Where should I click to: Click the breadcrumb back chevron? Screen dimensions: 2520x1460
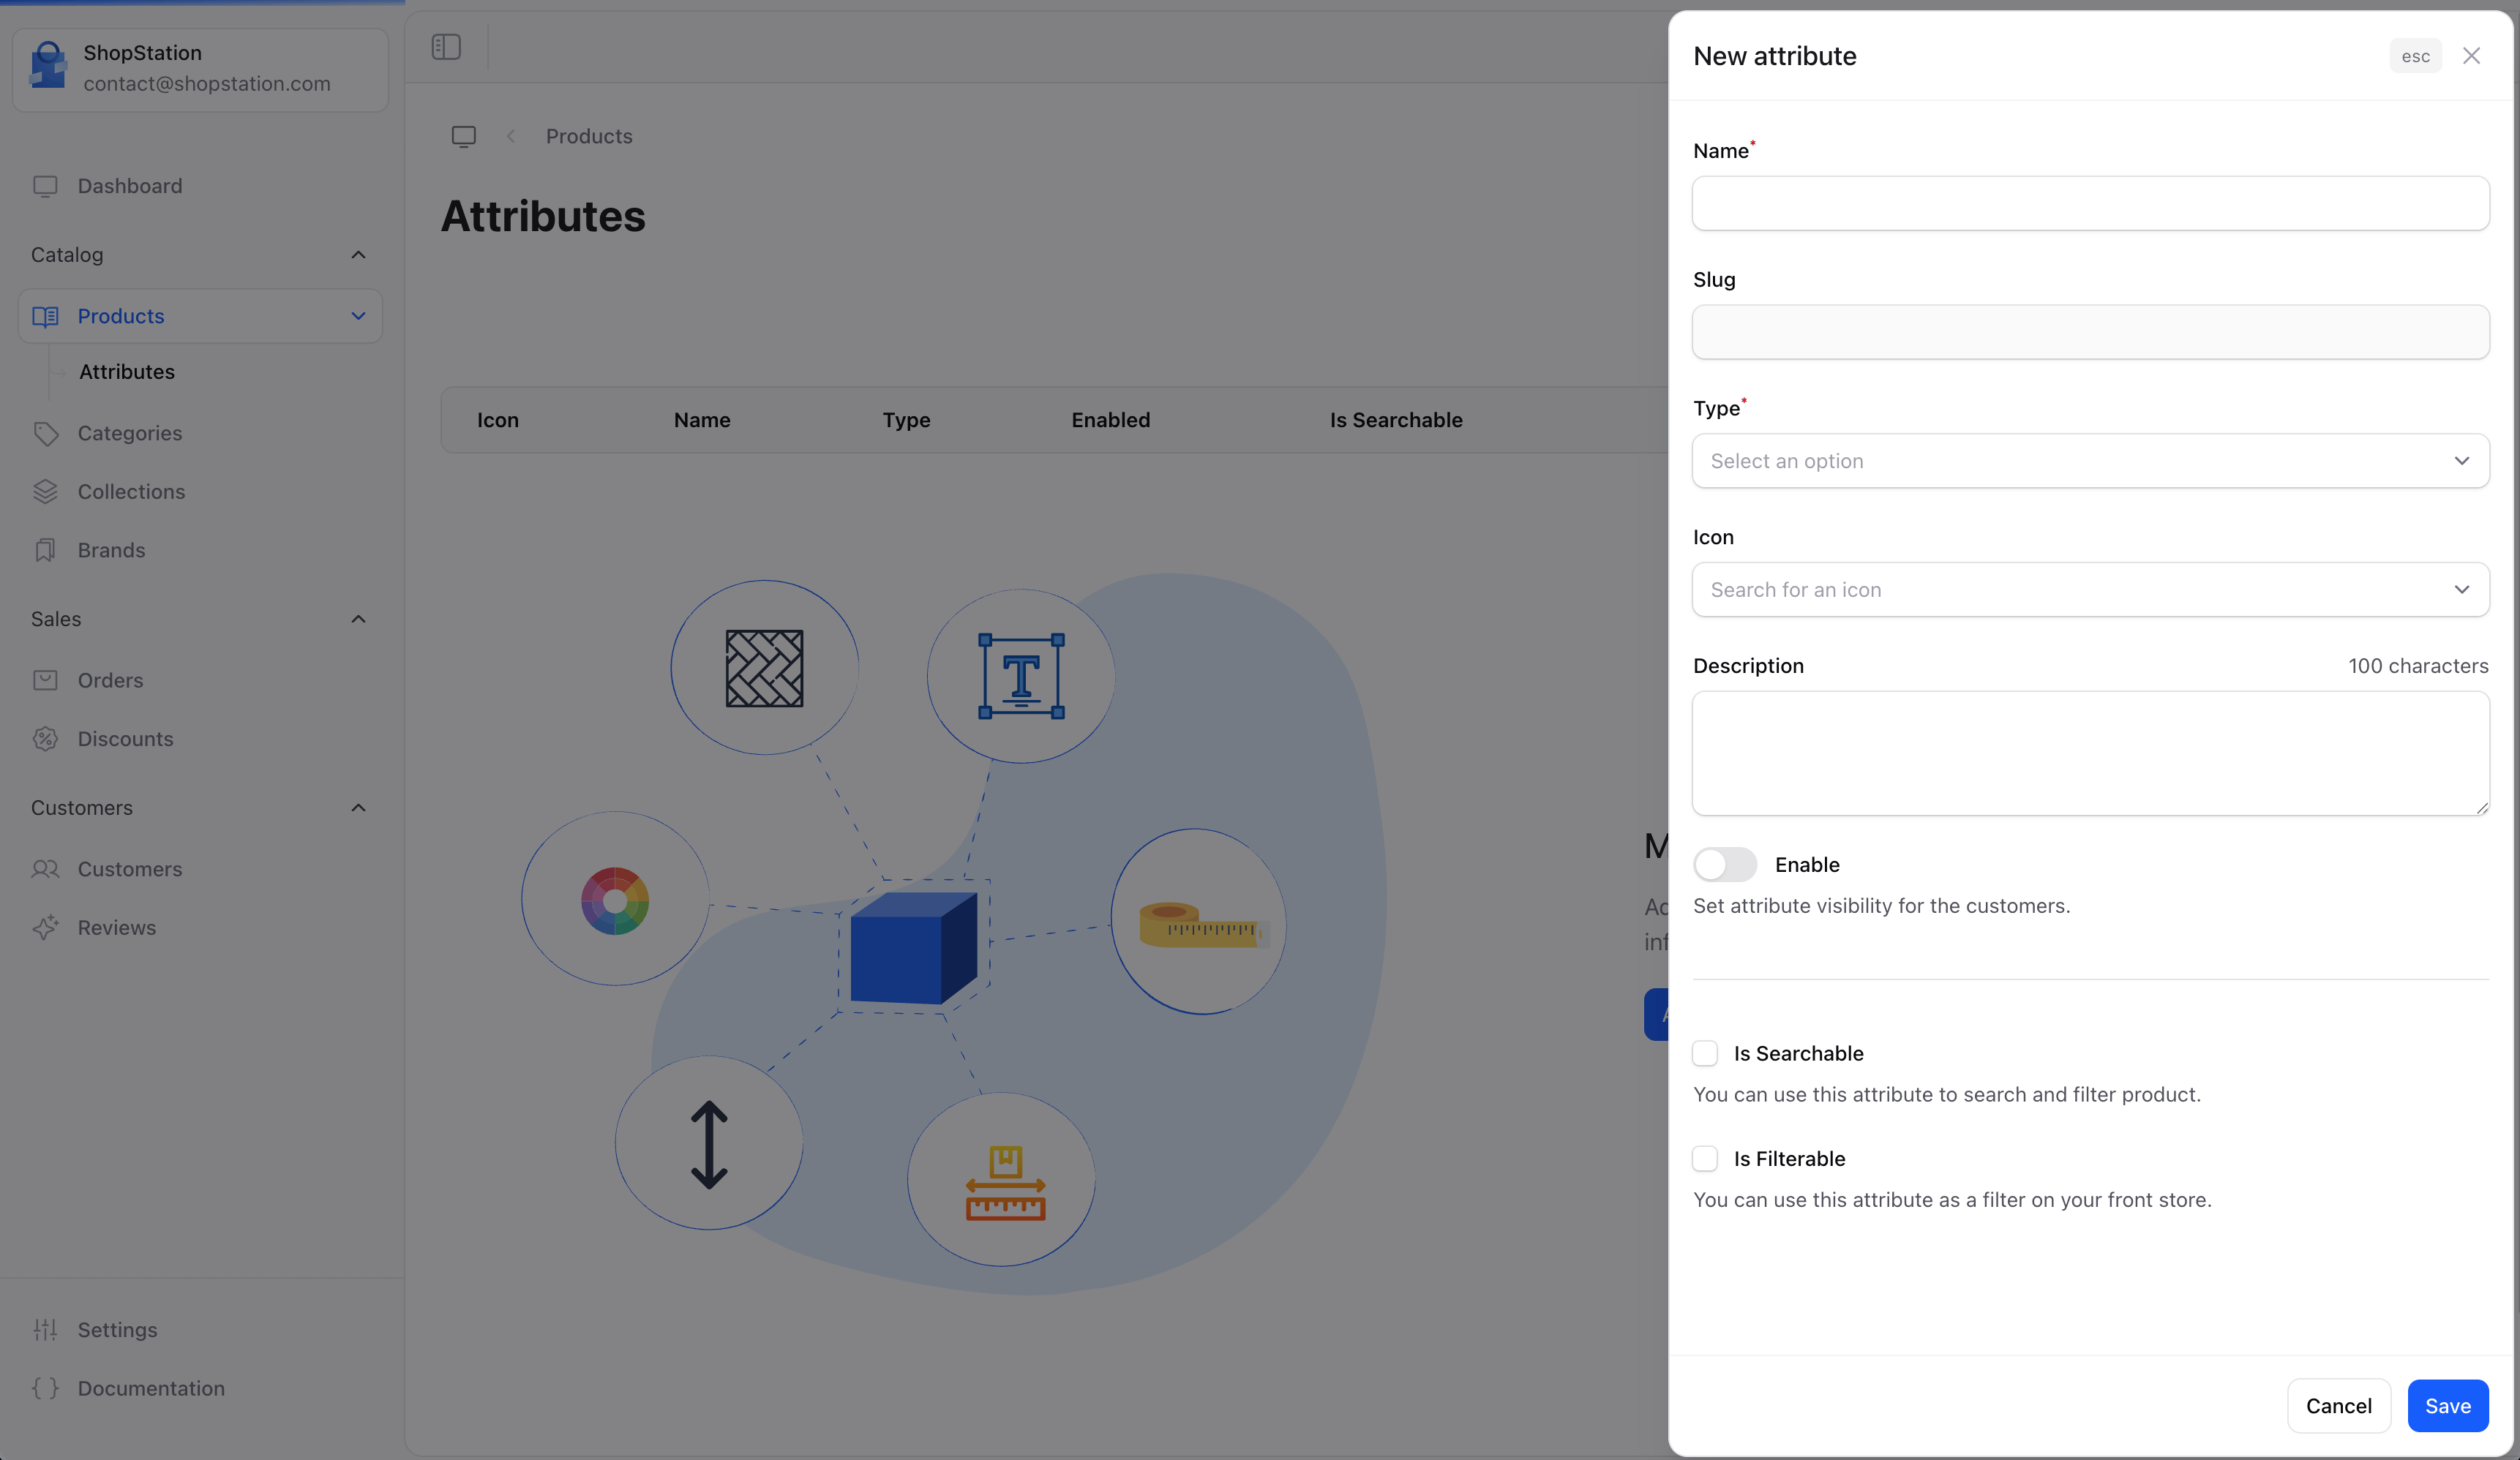pyautogui.click(x=511, y=136)
